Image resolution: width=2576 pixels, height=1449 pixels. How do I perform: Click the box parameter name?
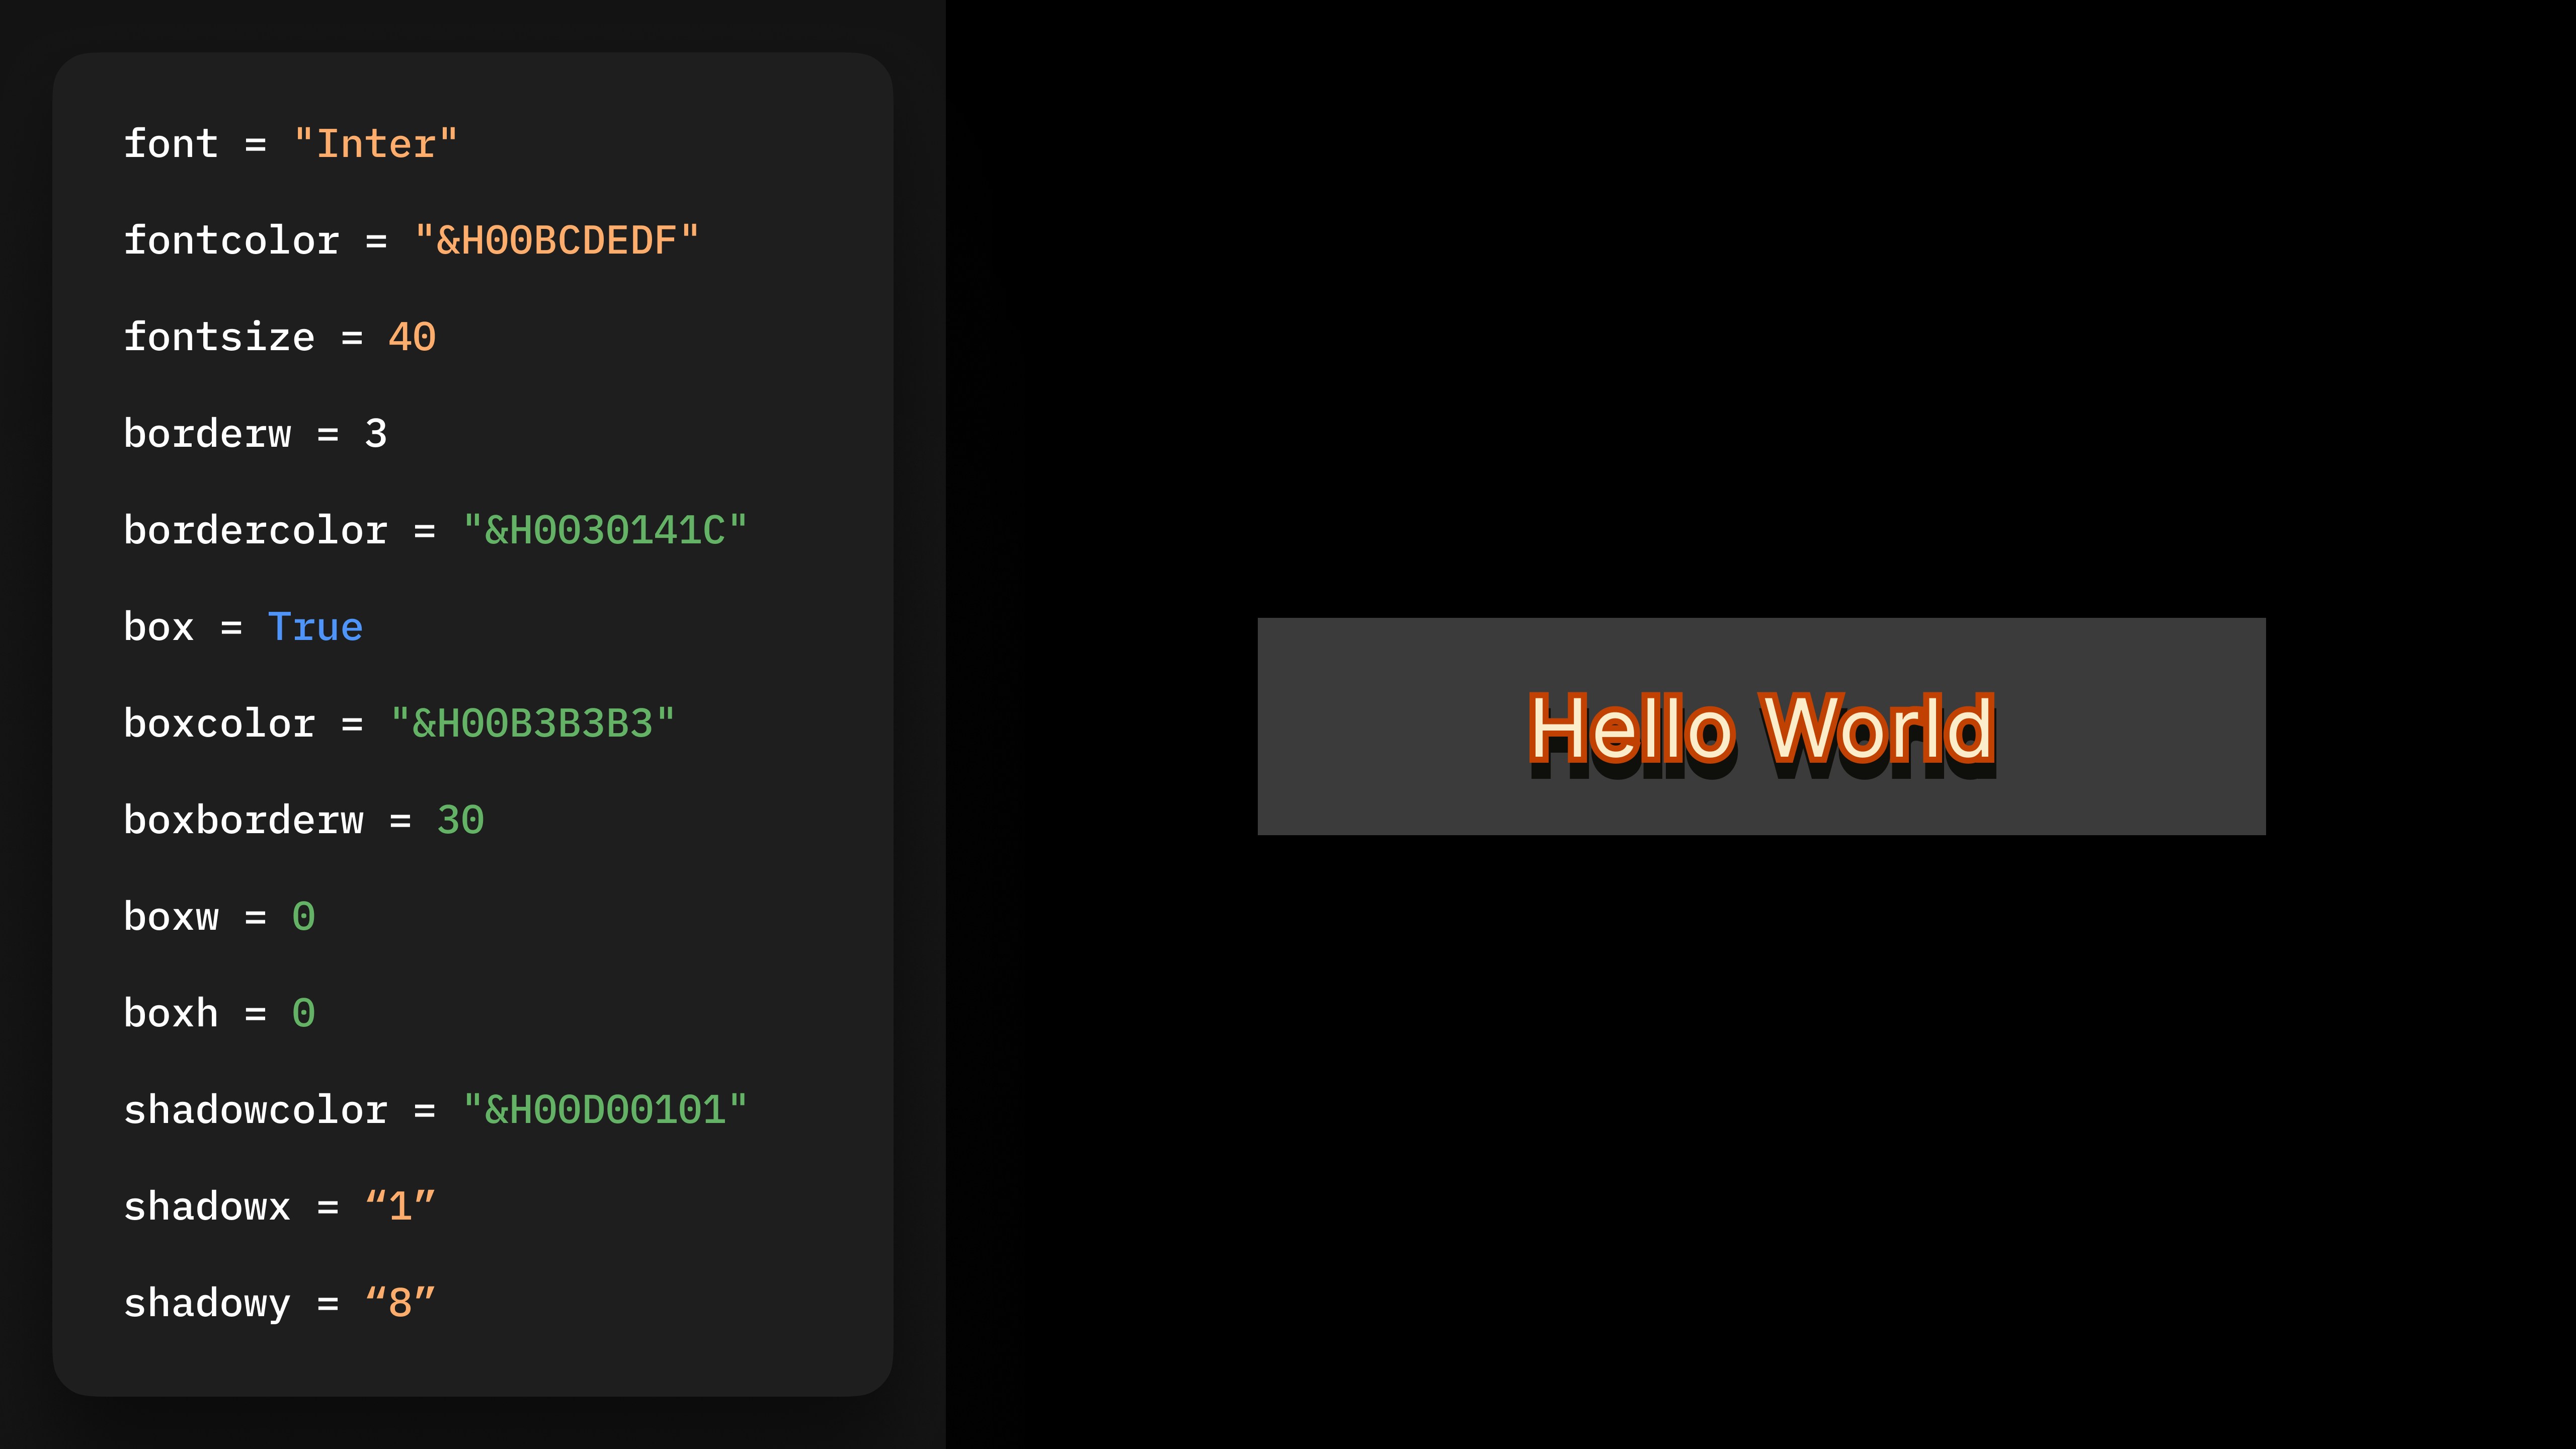[160, 626]
